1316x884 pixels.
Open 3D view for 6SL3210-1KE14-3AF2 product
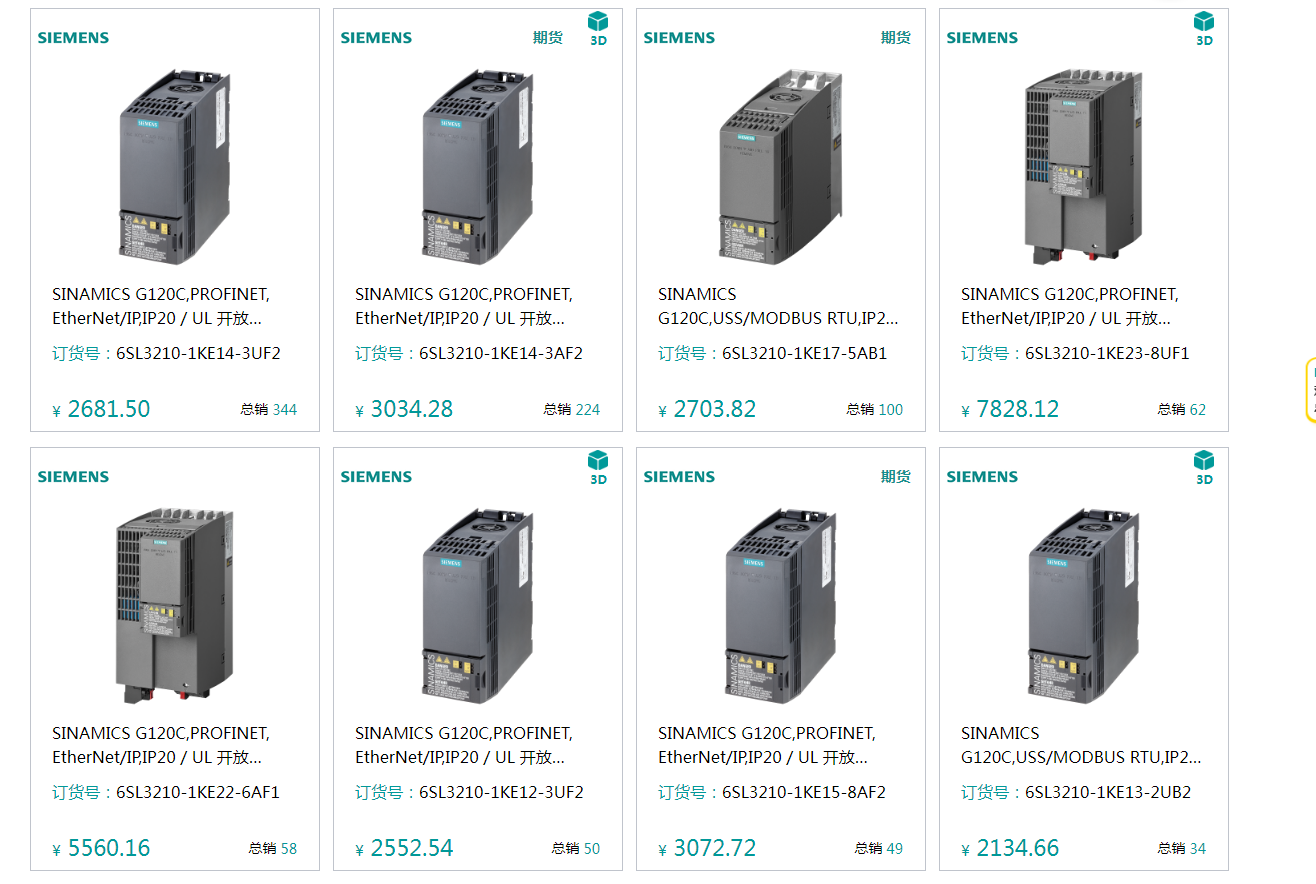(x=598, y=28)
